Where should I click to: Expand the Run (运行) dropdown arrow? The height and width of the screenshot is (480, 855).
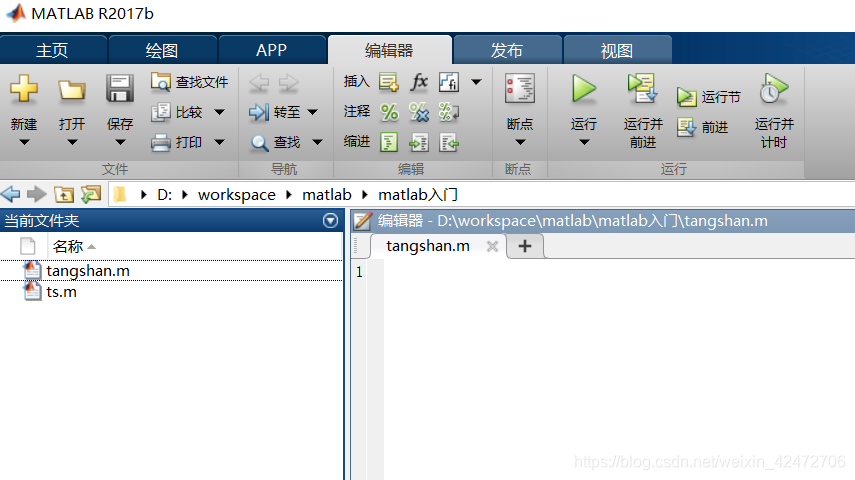584,142
